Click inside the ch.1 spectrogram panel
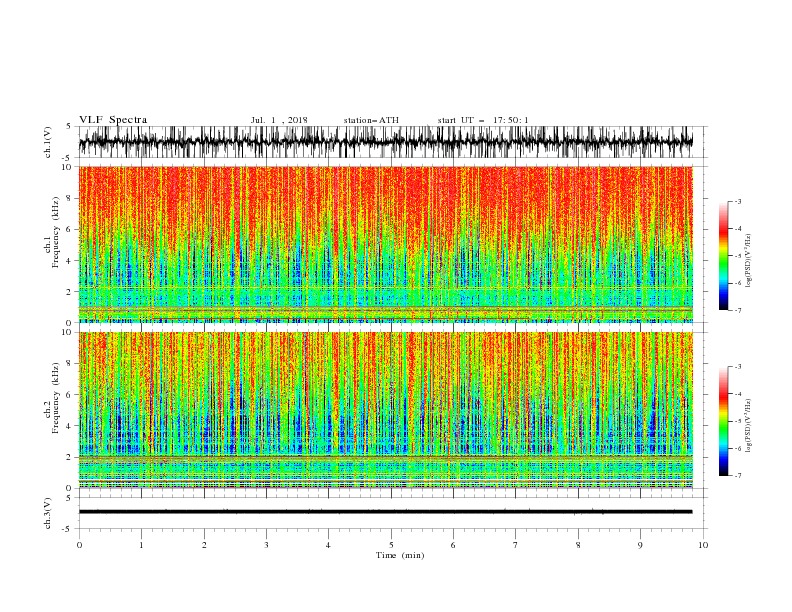Image resolution: width=792 pixels, height=612 pixels. [x=385, y=244]
